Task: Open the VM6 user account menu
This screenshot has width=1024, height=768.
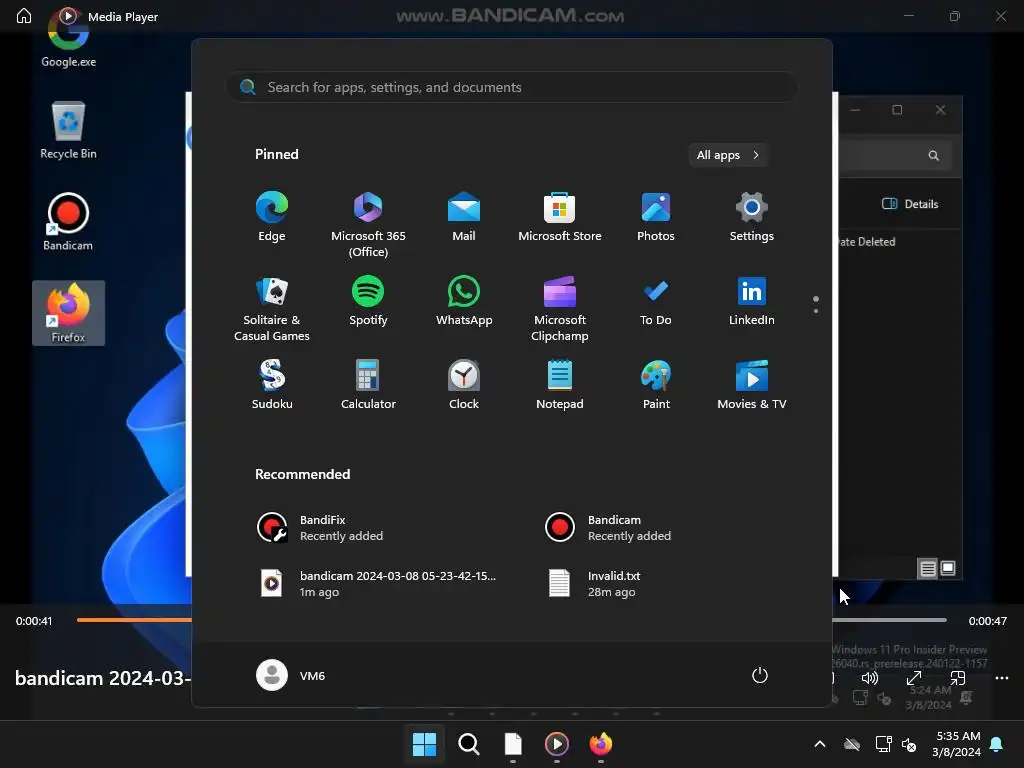Action: [x=291, y=675]
